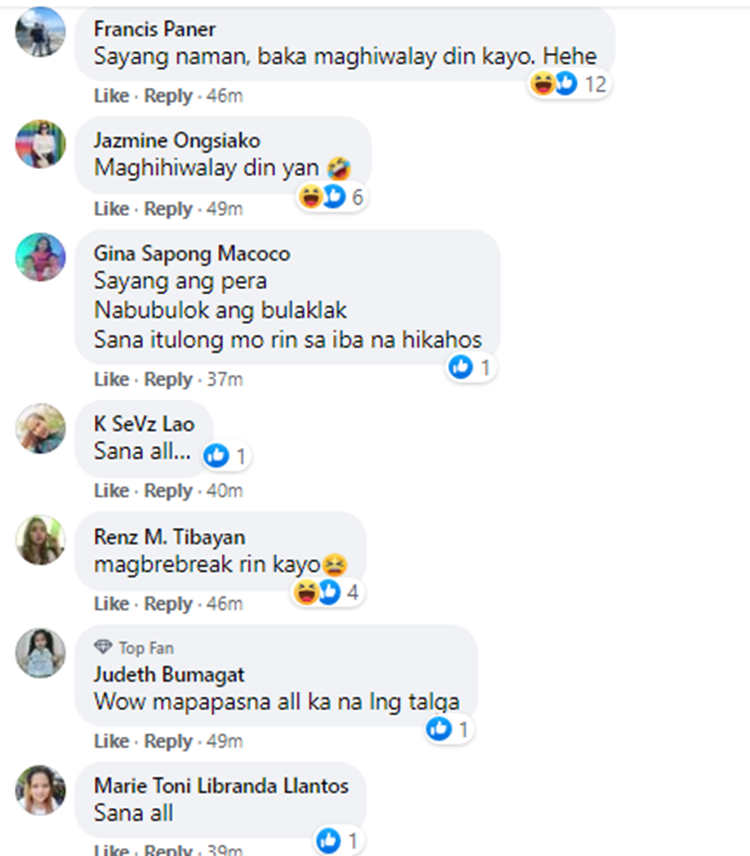Open like count on Gina Sapong Macoco's comment
This screenshot has width=750, height=856.
tap(471, 367)
